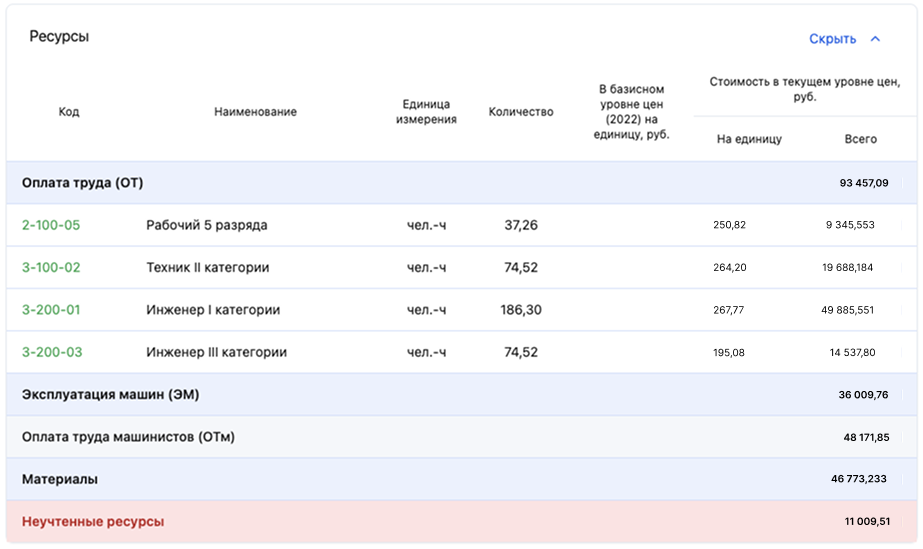Select total 19 688,184

[x=848, y=267]
